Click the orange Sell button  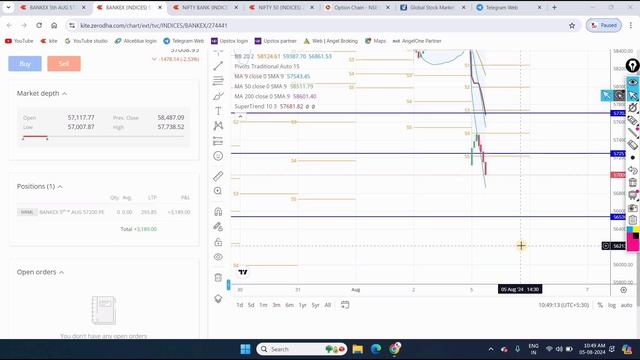tap(64, 64)
